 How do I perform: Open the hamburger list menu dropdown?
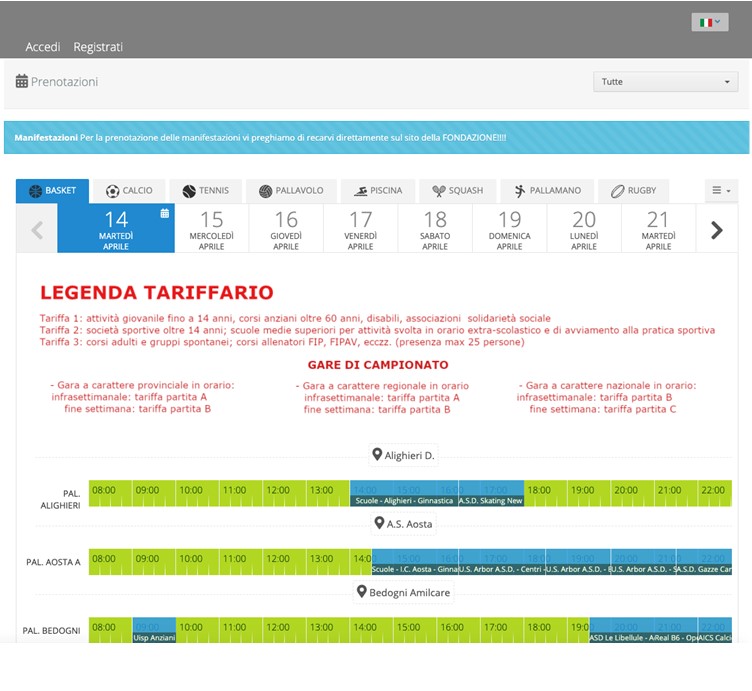(720, 191)
